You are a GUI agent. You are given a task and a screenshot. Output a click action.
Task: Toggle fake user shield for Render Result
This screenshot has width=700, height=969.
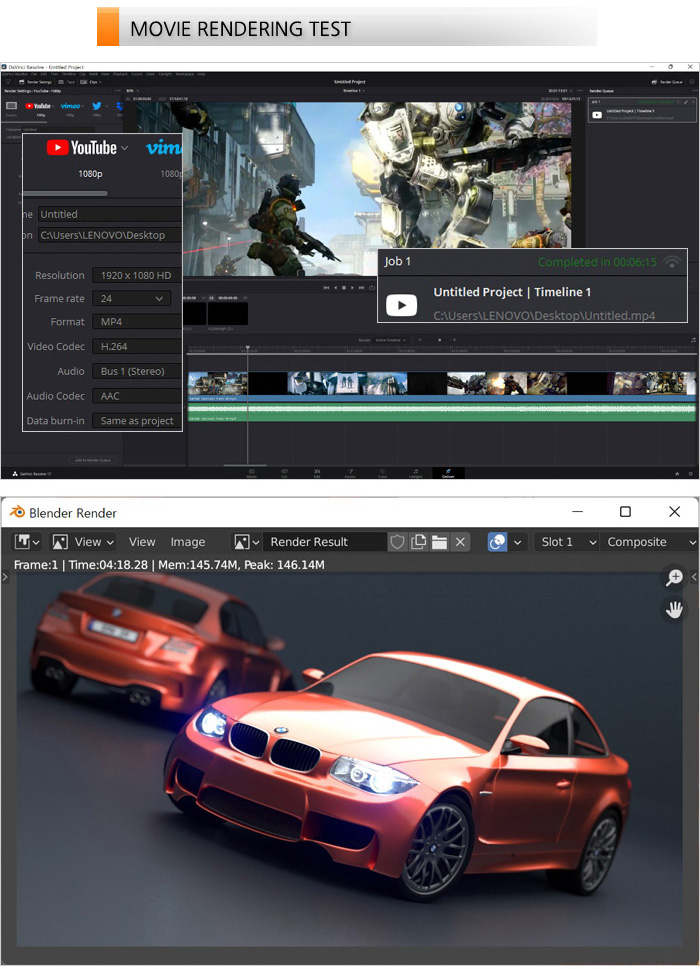[x=397, y=542]
